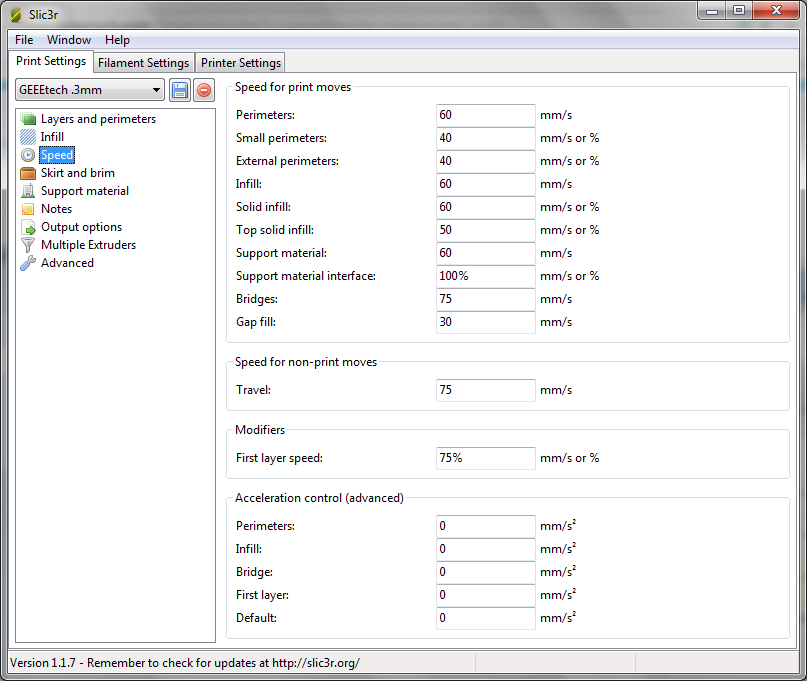Open the Help menu
The height and width of the screenshot is (681, 807).
tap(117, 40)
